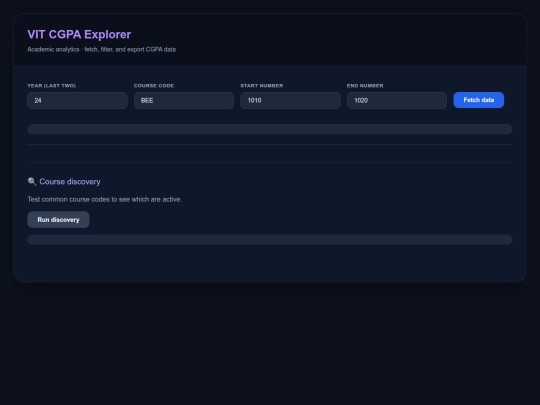Select the VIT CGPA Explorer title

point(79,34)
